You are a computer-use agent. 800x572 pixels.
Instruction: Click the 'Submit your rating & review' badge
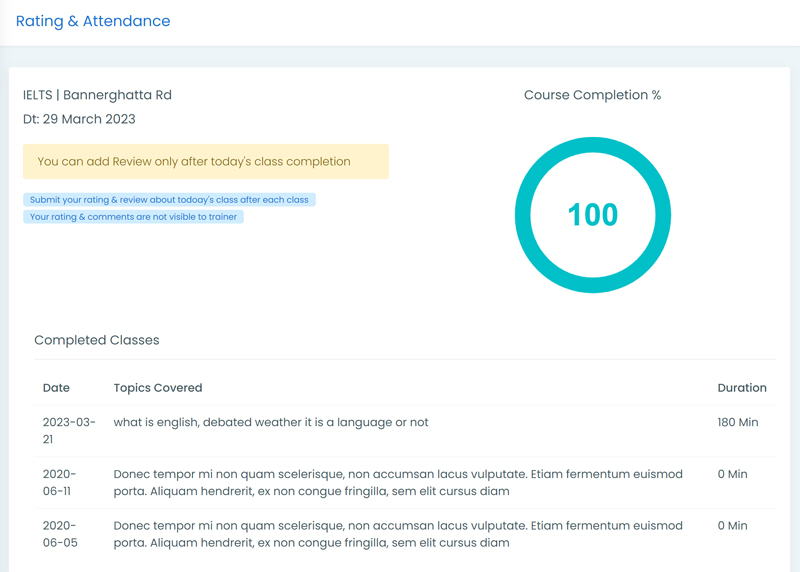click(x=169, y=200)
